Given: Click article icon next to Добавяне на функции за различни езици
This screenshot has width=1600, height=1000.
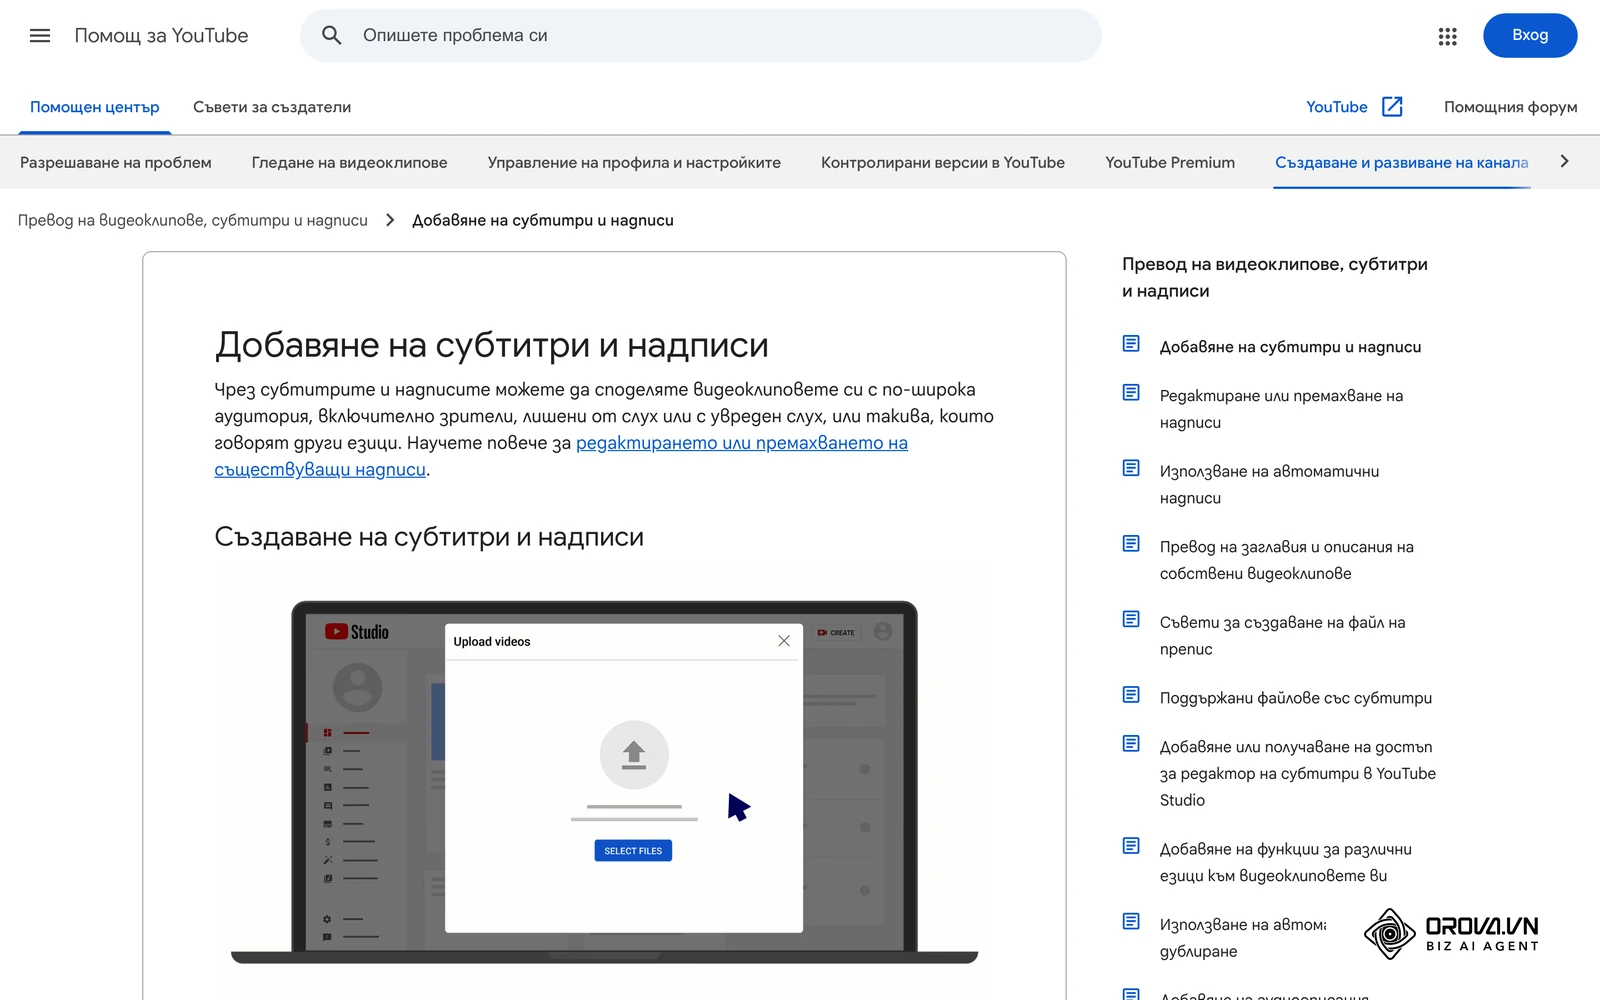Looking at the screenshot, I should pyautogui.click(x=1131, y=846).
